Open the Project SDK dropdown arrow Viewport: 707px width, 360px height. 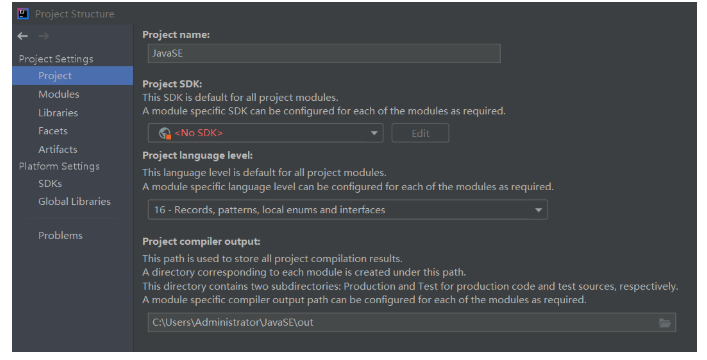[x=374, y=133]
